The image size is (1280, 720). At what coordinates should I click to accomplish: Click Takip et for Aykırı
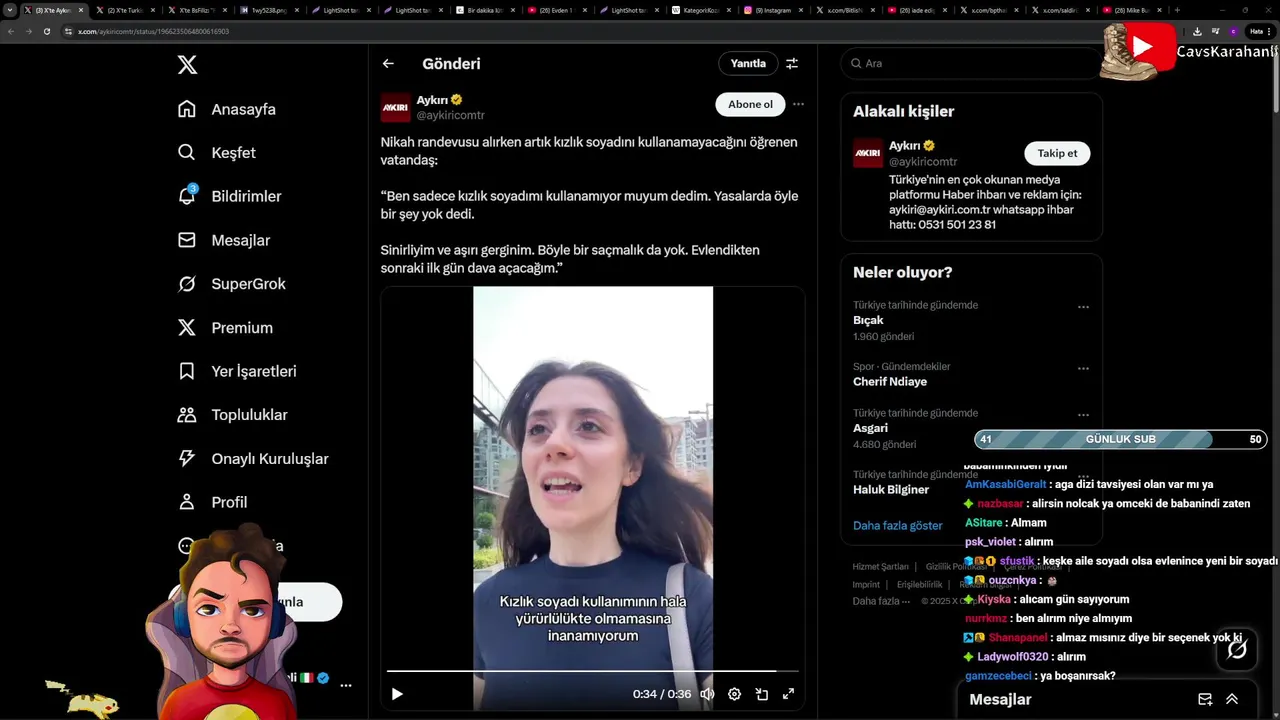(x=1057, y=153)
